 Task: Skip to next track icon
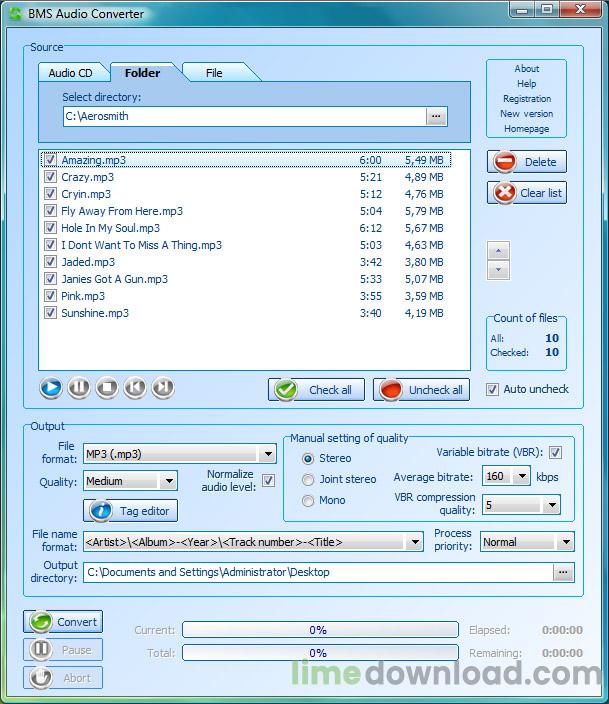pyautogui.click(x=163, y=389)
